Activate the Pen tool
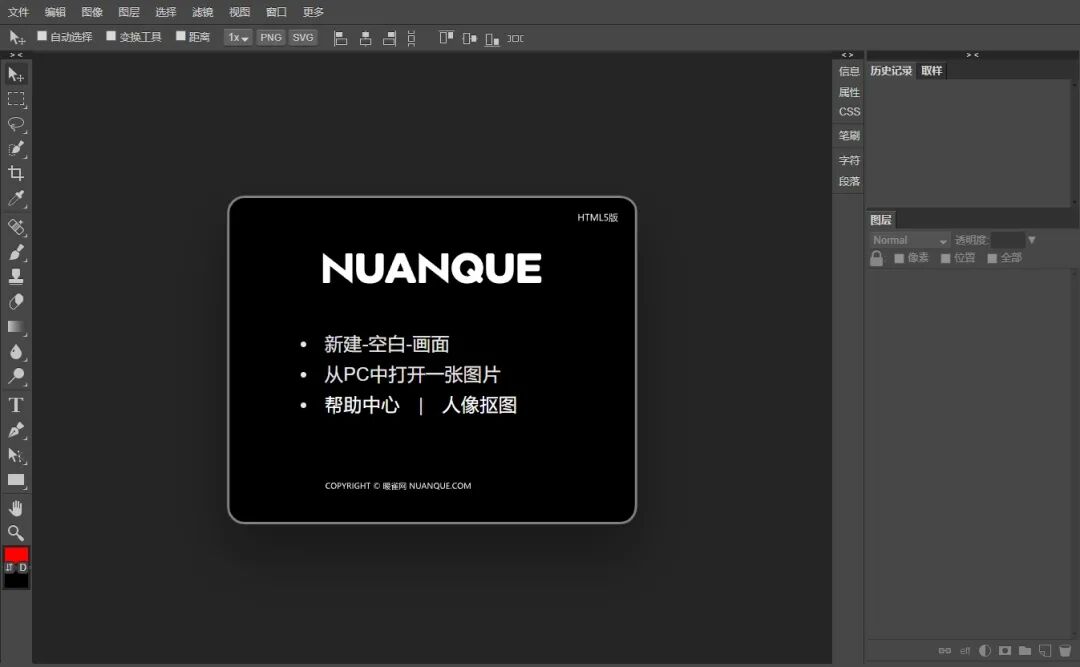The height and width of the screenshot is (667, 1080). (16, 430)
